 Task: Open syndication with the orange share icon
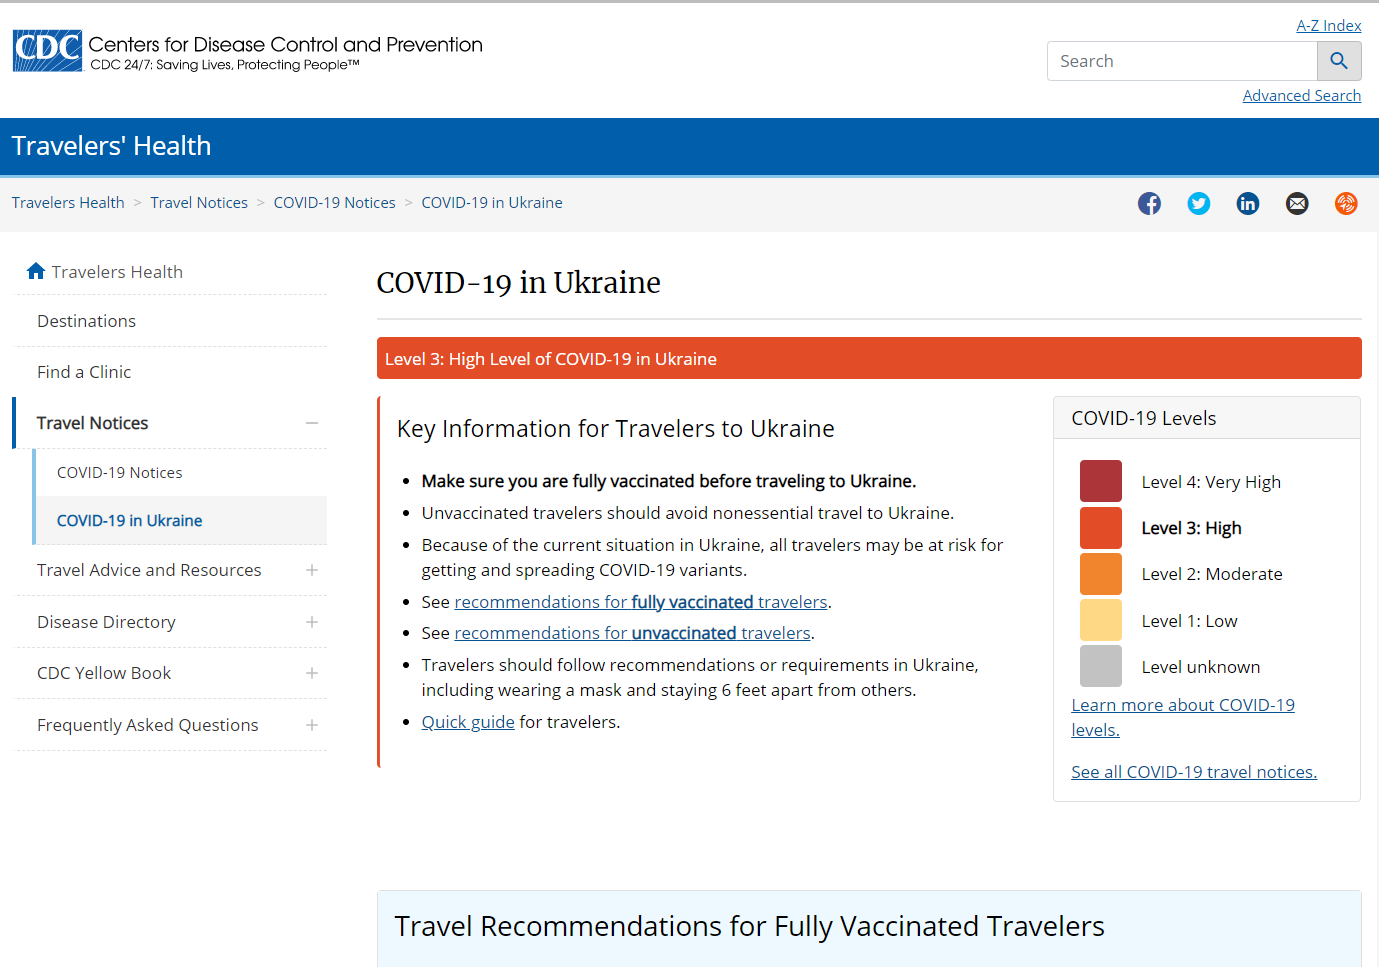pyautogui.click(x=1346, y=203)
